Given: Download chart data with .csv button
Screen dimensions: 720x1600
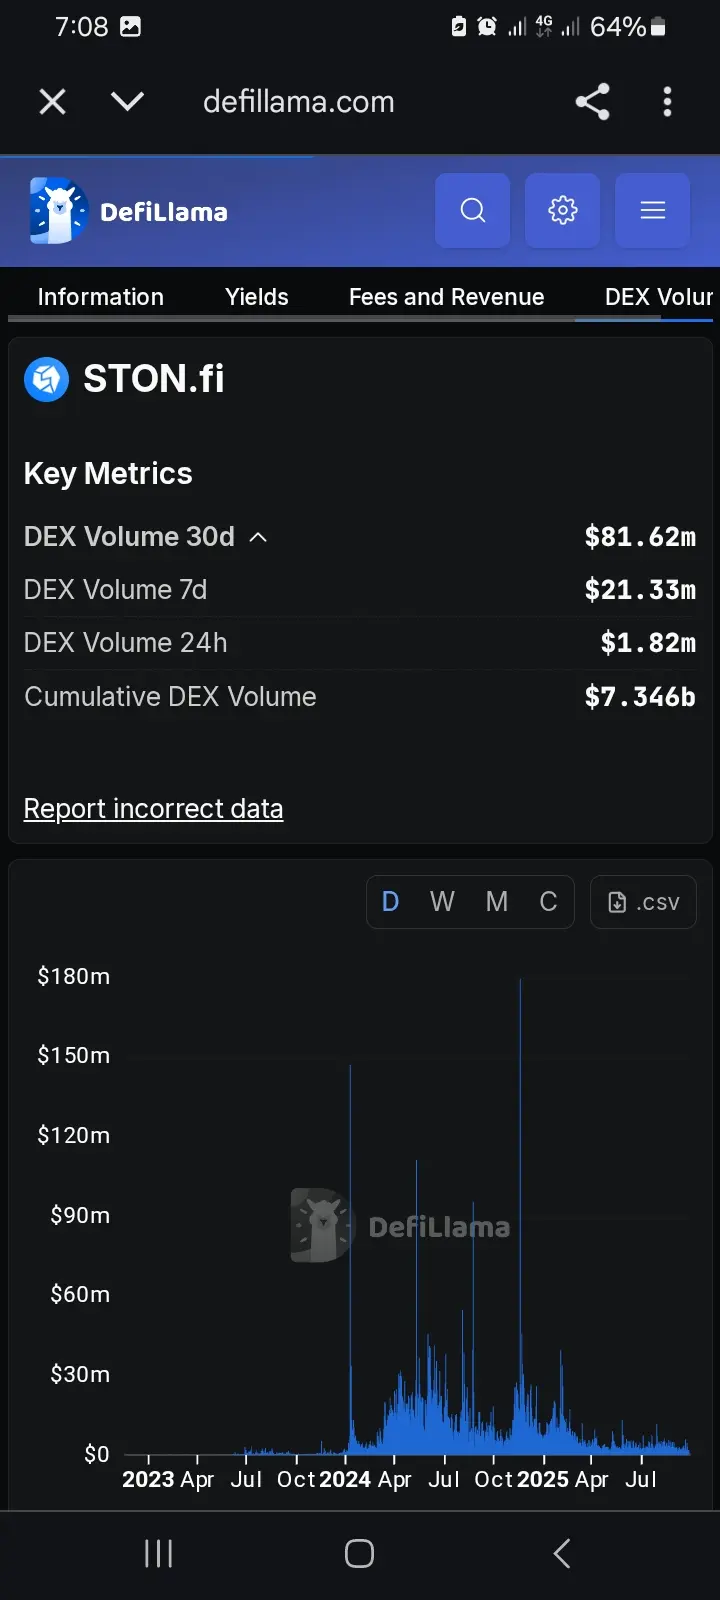Looking at the screenshot, I should click(x=643, y=902).
